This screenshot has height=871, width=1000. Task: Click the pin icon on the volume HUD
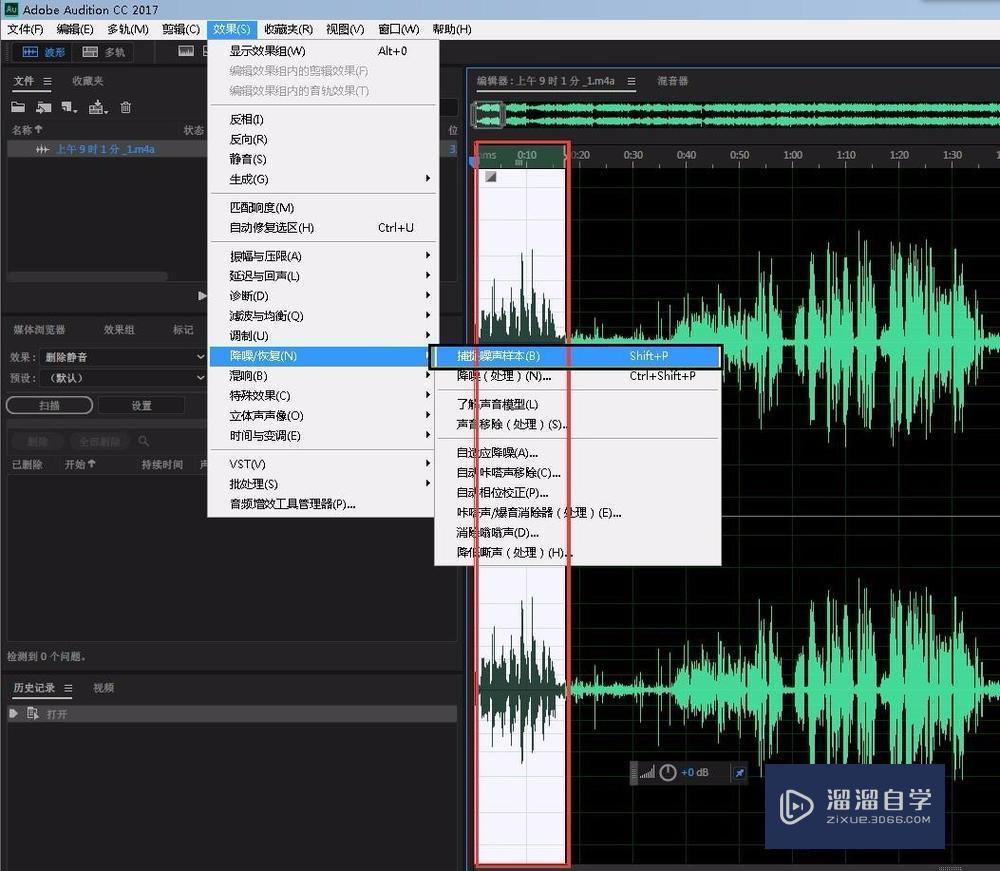coord(739,773)
